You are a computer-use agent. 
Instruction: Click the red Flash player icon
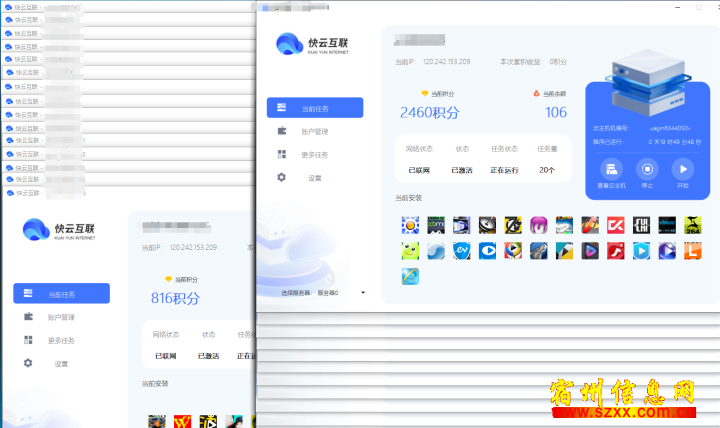(x=616, y=251)
